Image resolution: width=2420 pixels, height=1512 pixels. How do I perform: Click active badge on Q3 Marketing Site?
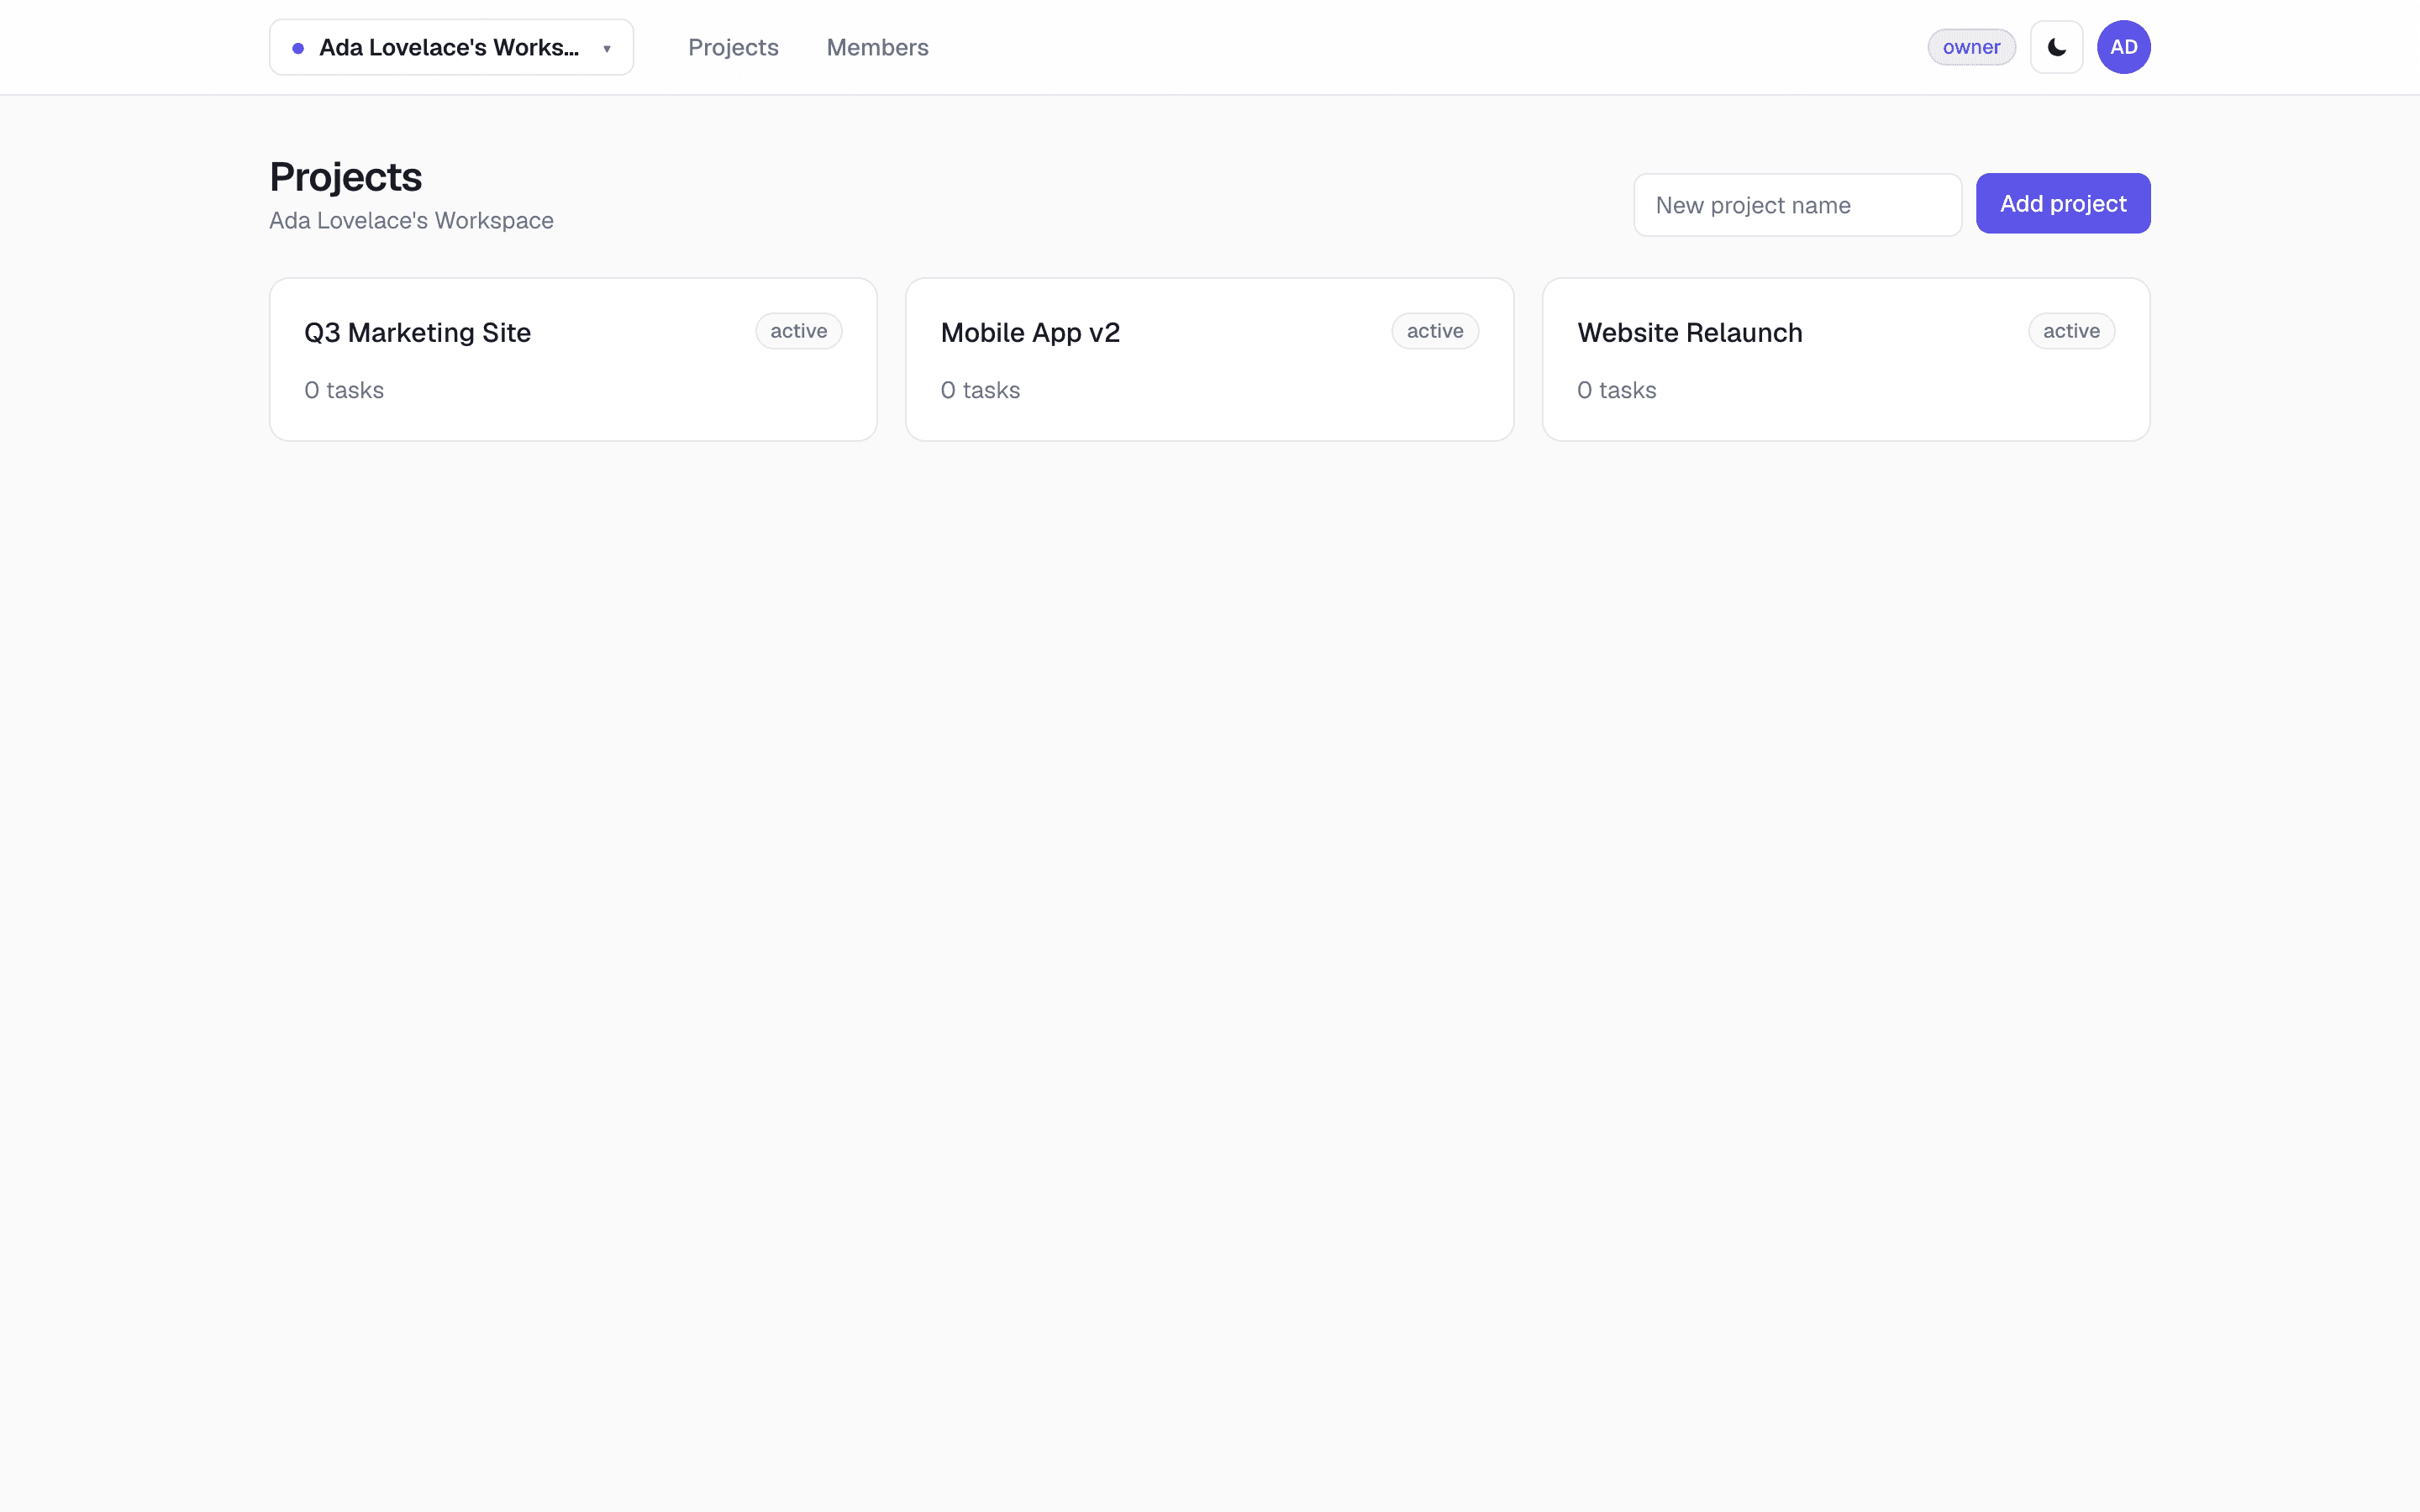pos(798,331)
